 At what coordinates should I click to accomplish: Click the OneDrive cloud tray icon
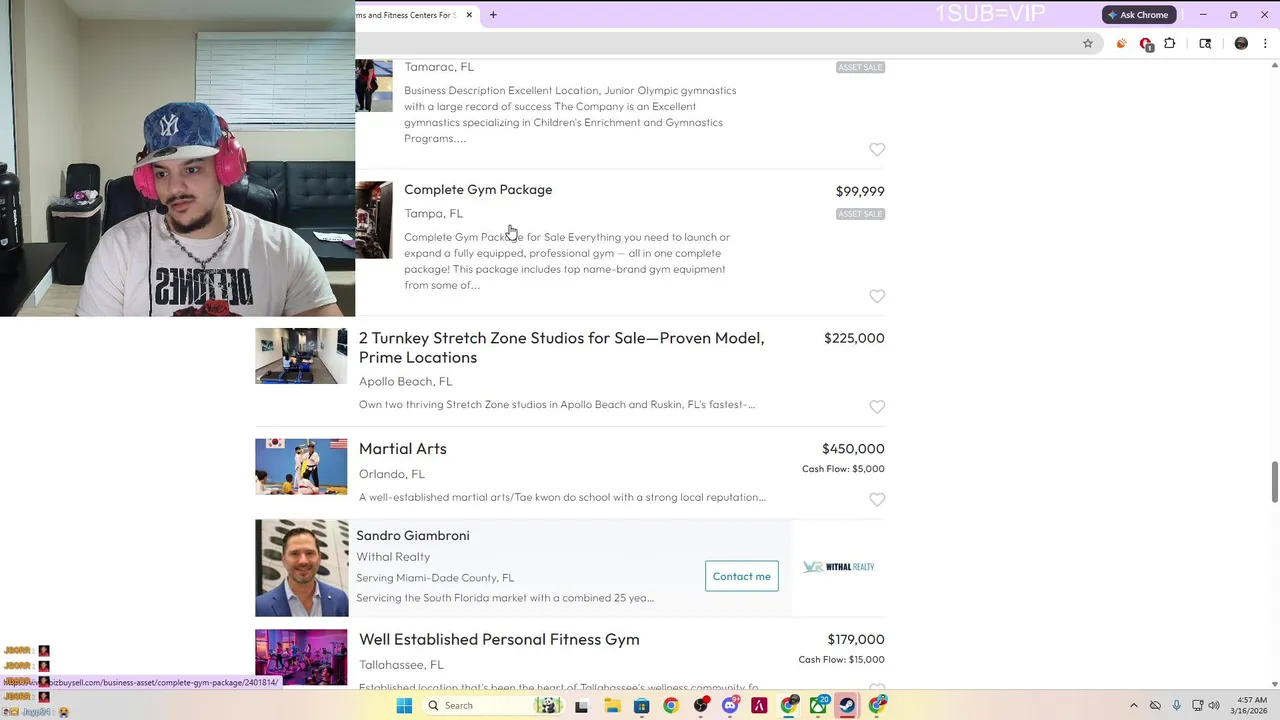1155,706
